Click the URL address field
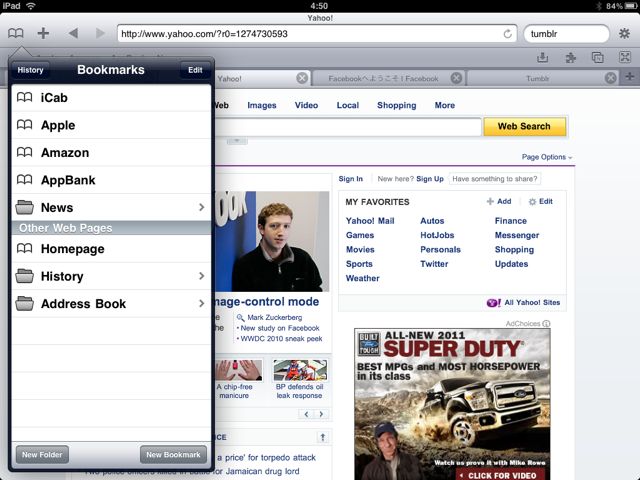This screenshot has height=480, width=640. pos(317,33)
